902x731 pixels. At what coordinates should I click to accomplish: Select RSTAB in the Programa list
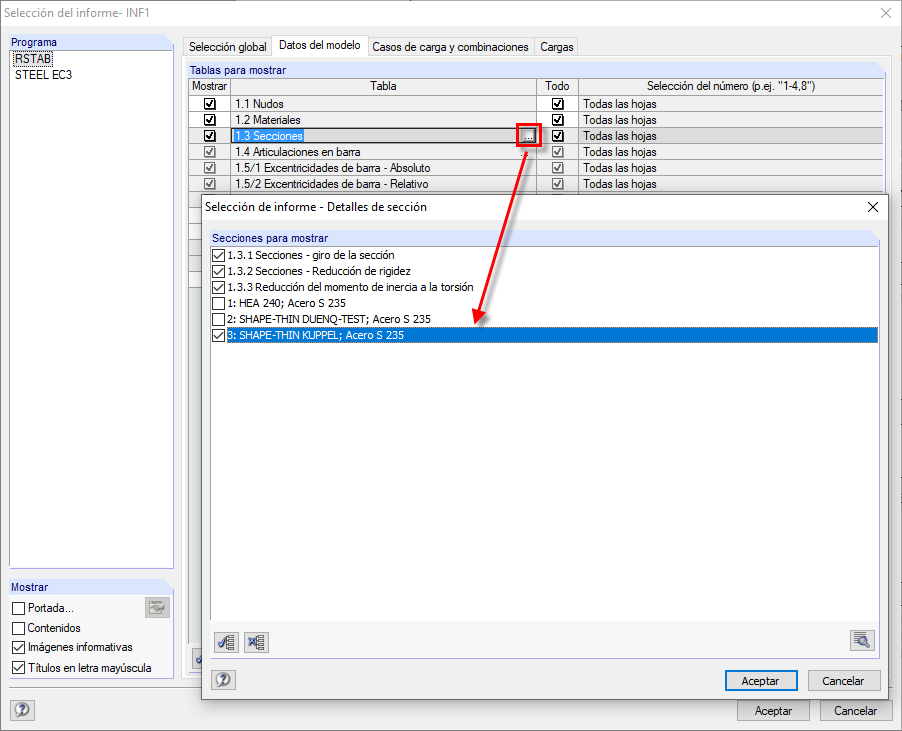pyautogui.click(x=33, y=59)
